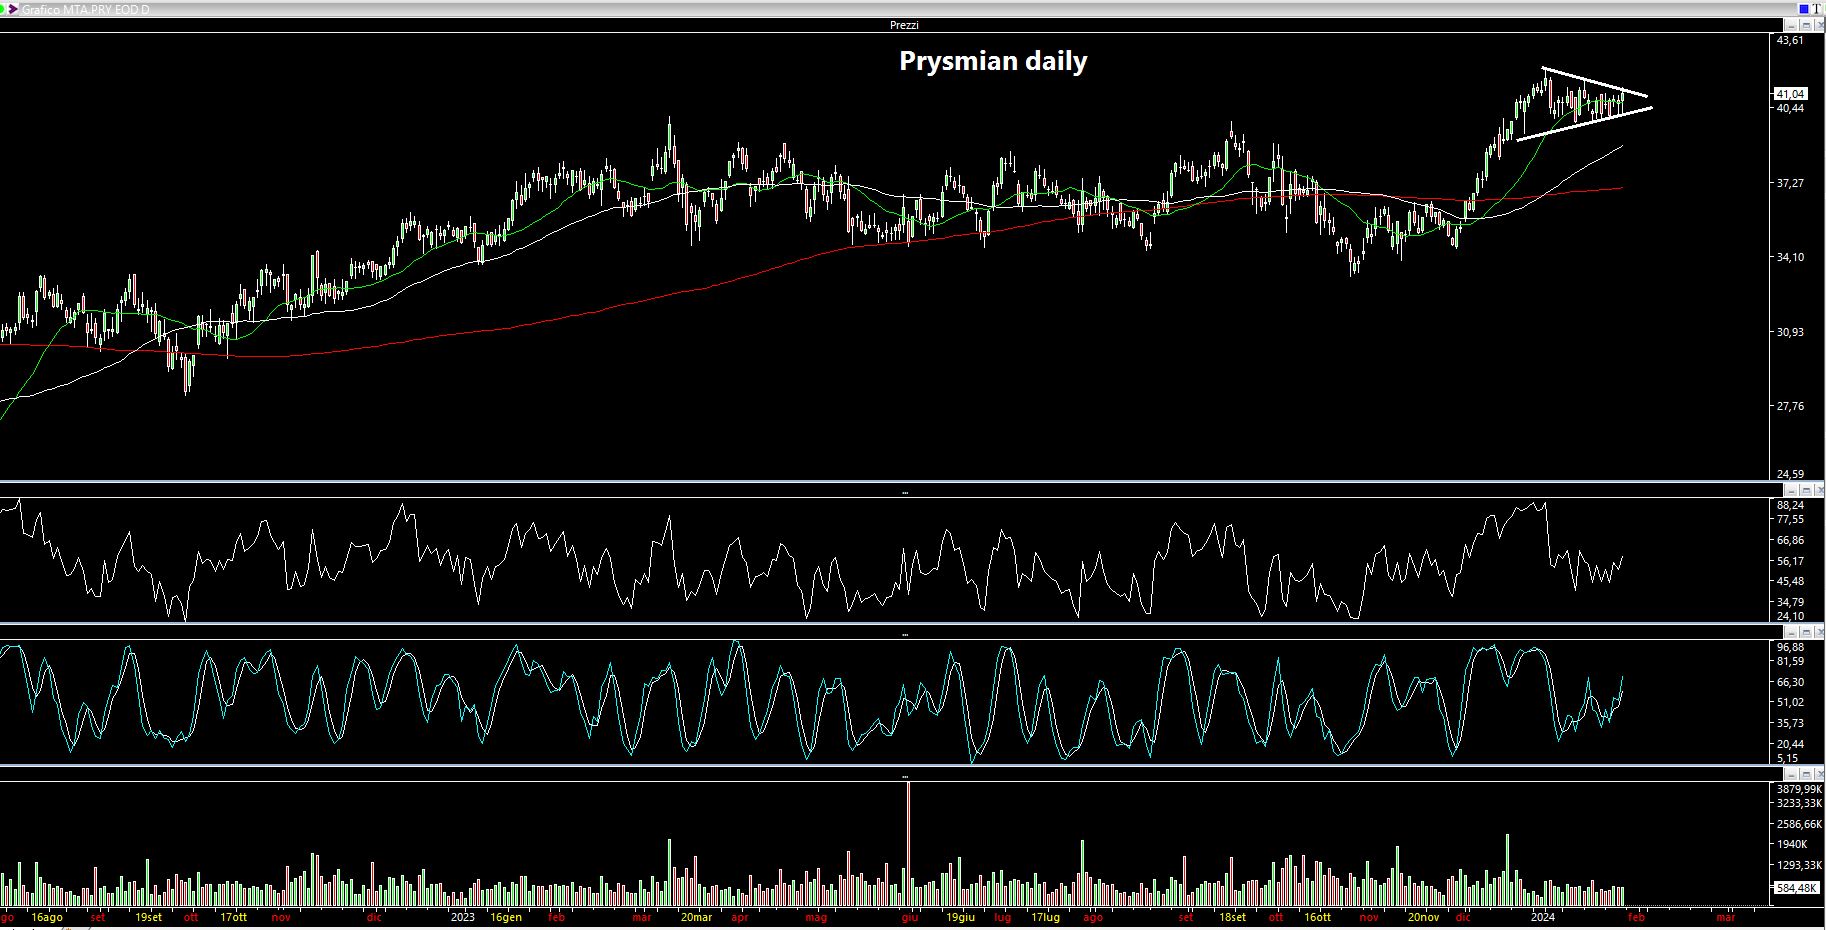This screenshot has height=930, width=1826.
Task: Minimize the Prezzi price panel
Action: (1793, 25)
